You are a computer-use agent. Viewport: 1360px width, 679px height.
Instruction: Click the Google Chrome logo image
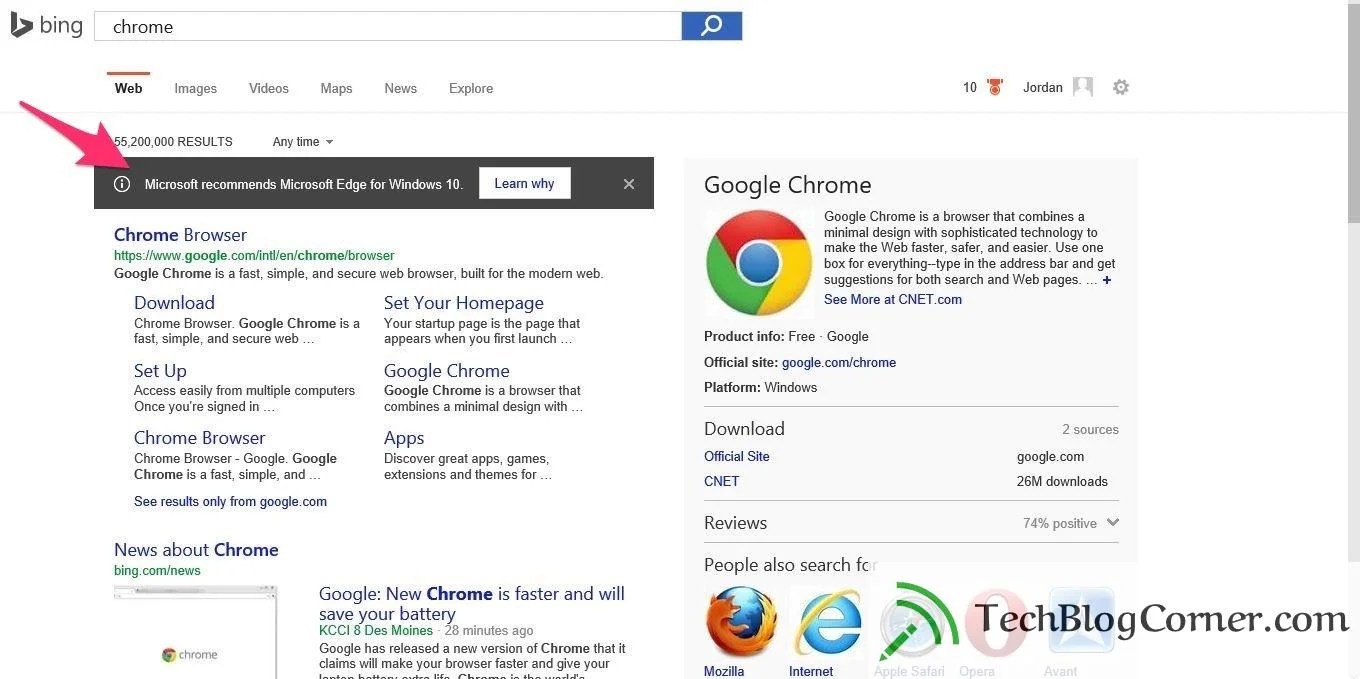(x=759, y=264)
